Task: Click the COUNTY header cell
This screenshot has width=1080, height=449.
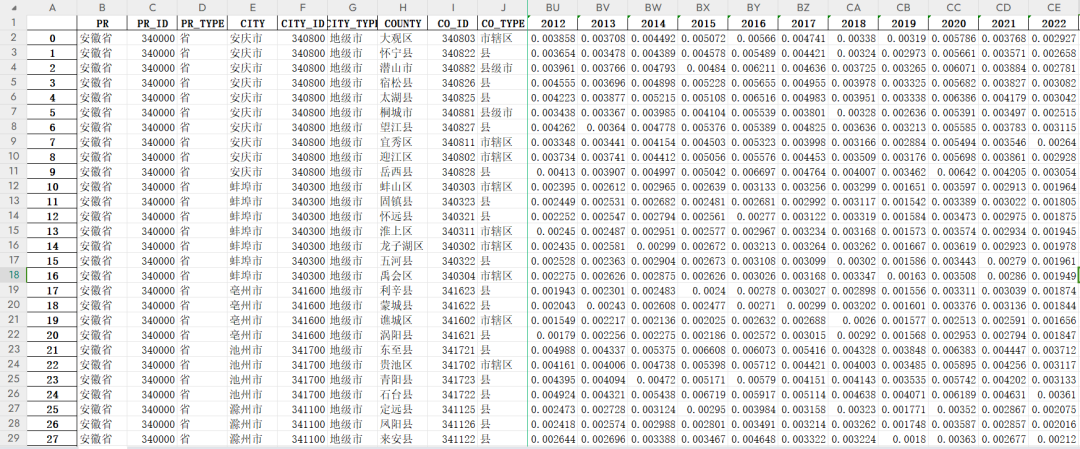Action: 403,23
